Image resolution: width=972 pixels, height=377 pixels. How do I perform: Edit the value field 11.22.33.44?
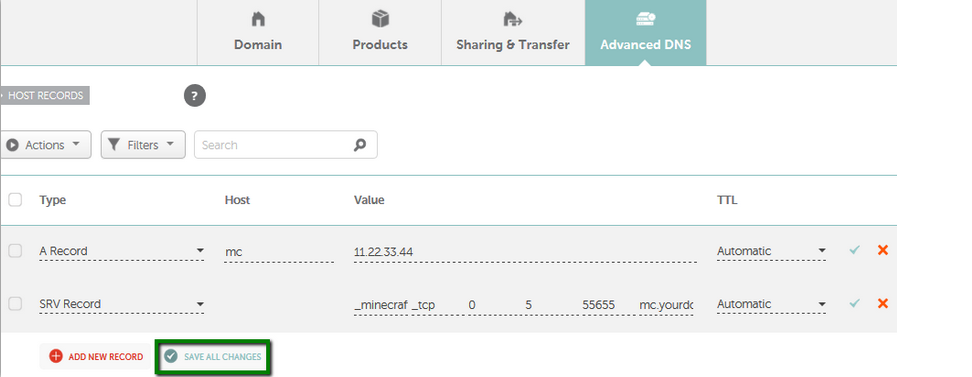[x=525, y=252]
